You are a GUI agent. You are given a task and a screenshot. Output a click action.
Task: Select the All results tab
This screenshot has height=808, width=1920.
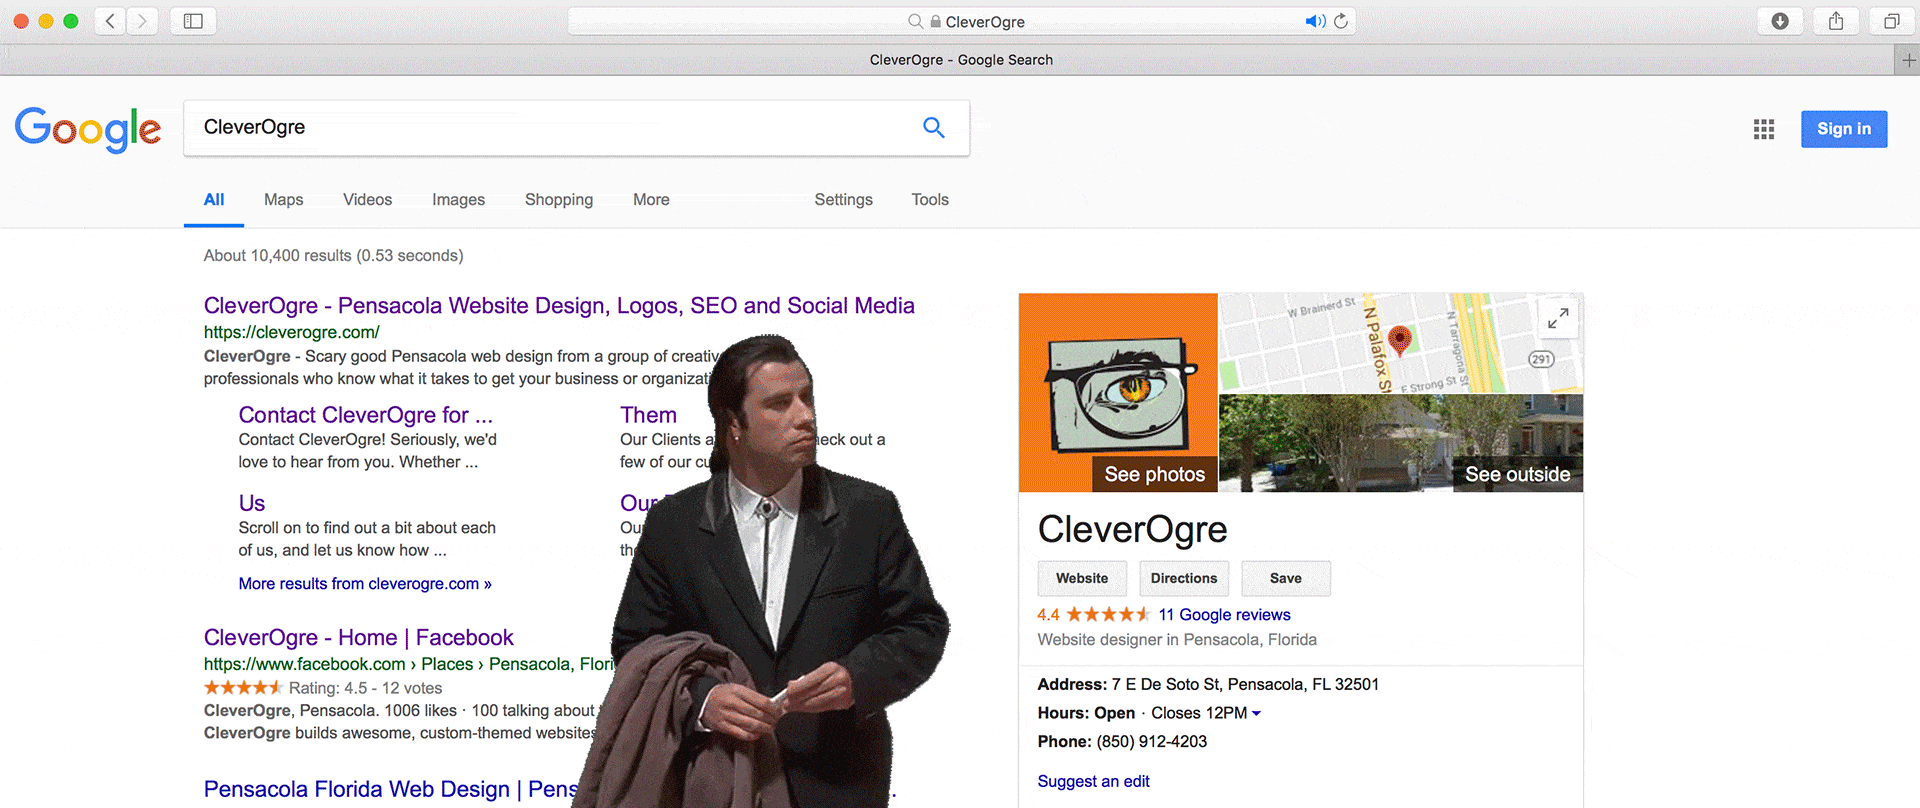pyautogui.click(x=214, y=200)
